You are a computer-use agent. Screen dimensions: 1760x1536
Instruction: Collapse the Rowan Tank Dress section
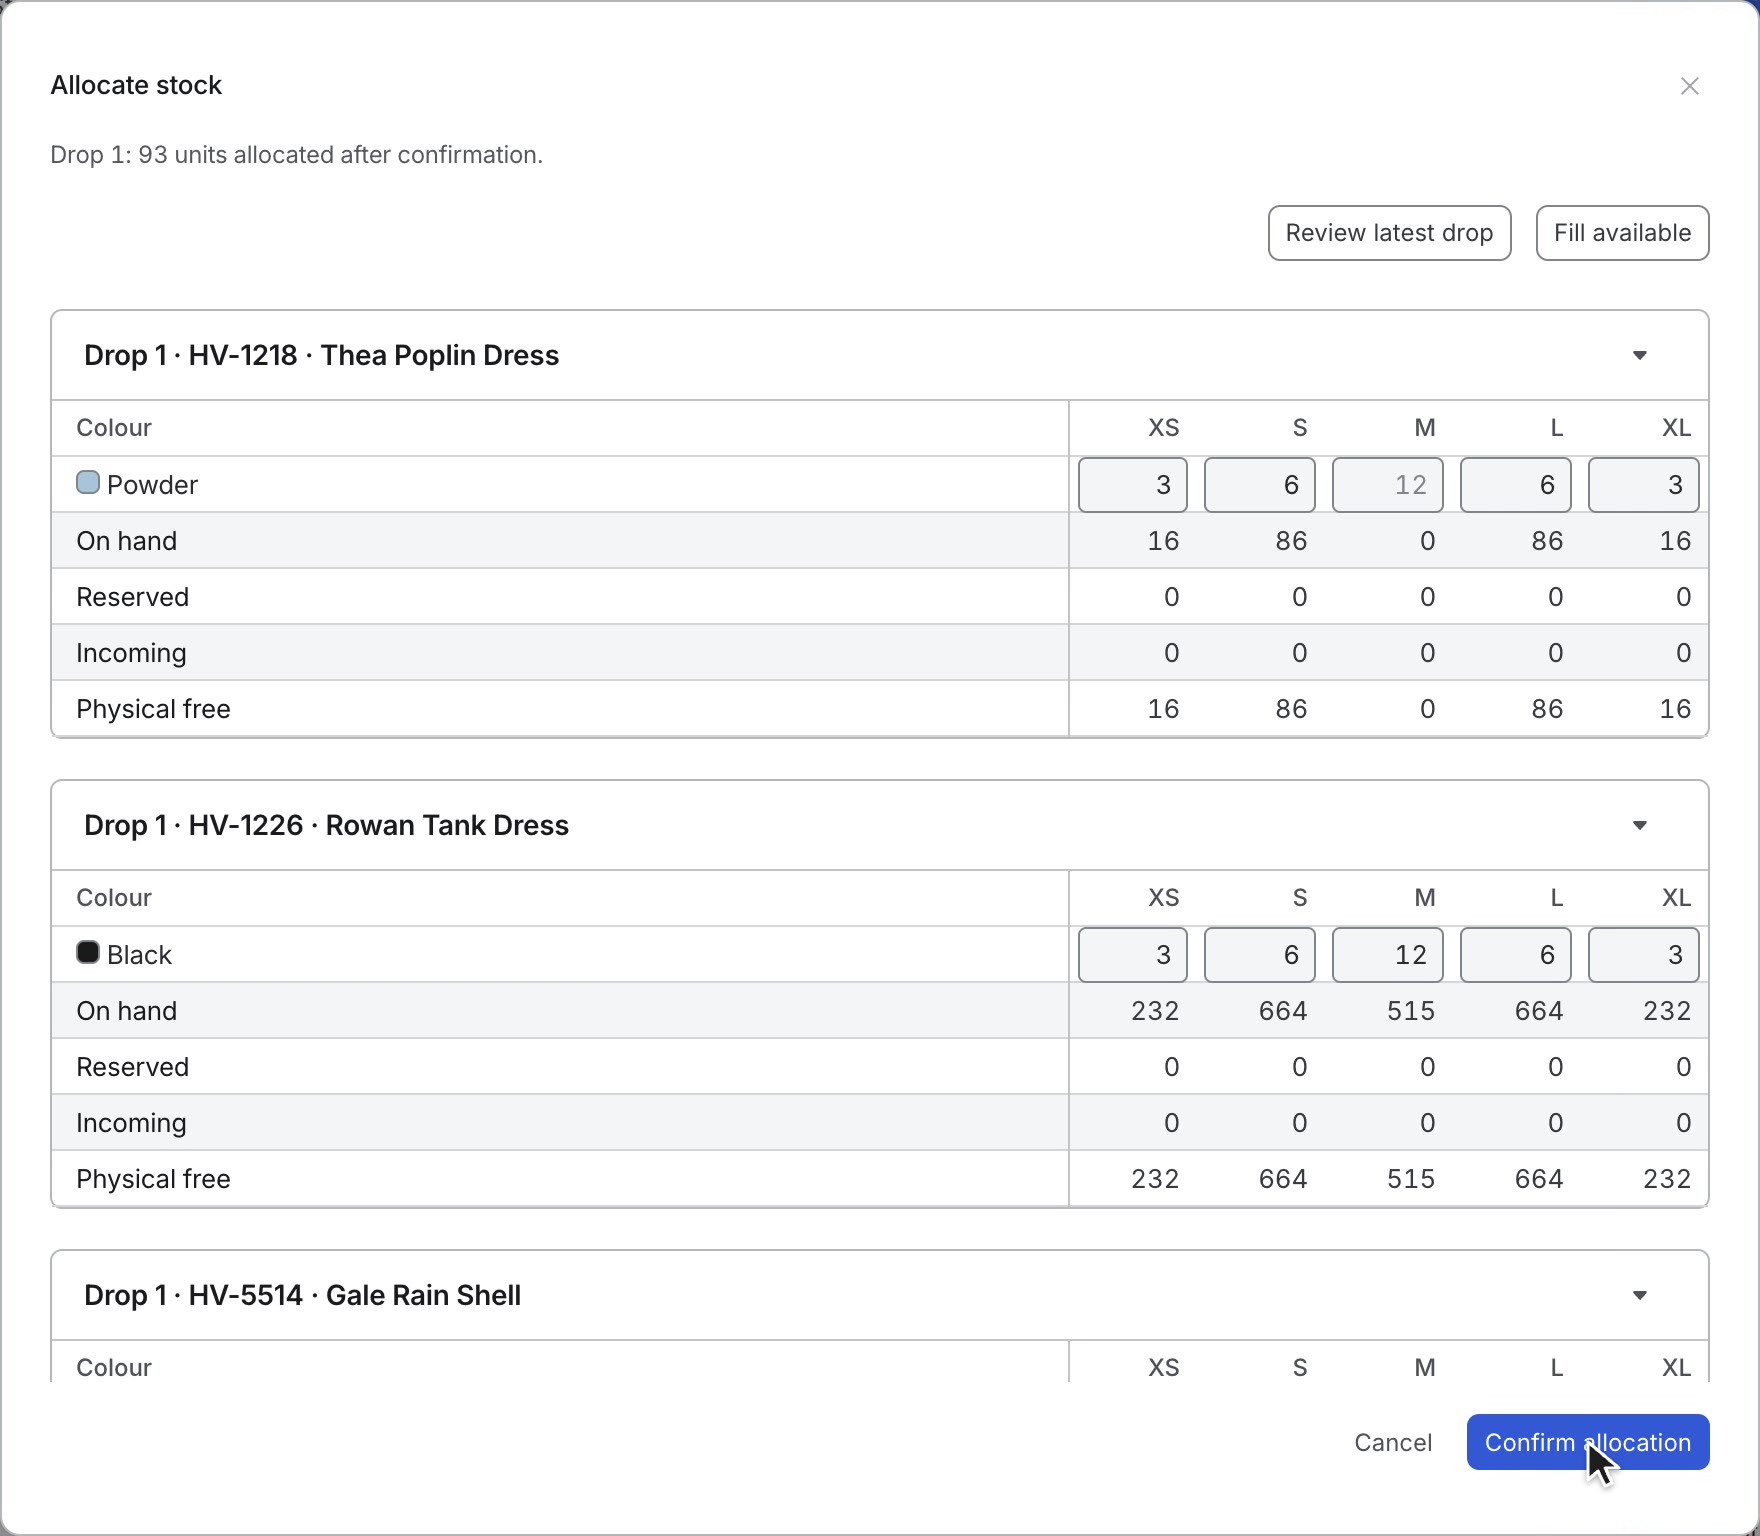[1639, 825]
